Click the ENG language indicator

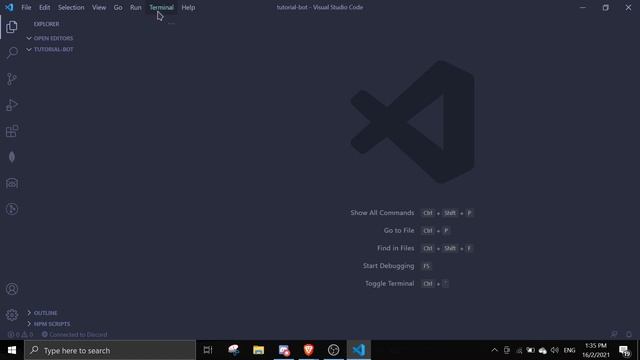[x=569, y=350]
